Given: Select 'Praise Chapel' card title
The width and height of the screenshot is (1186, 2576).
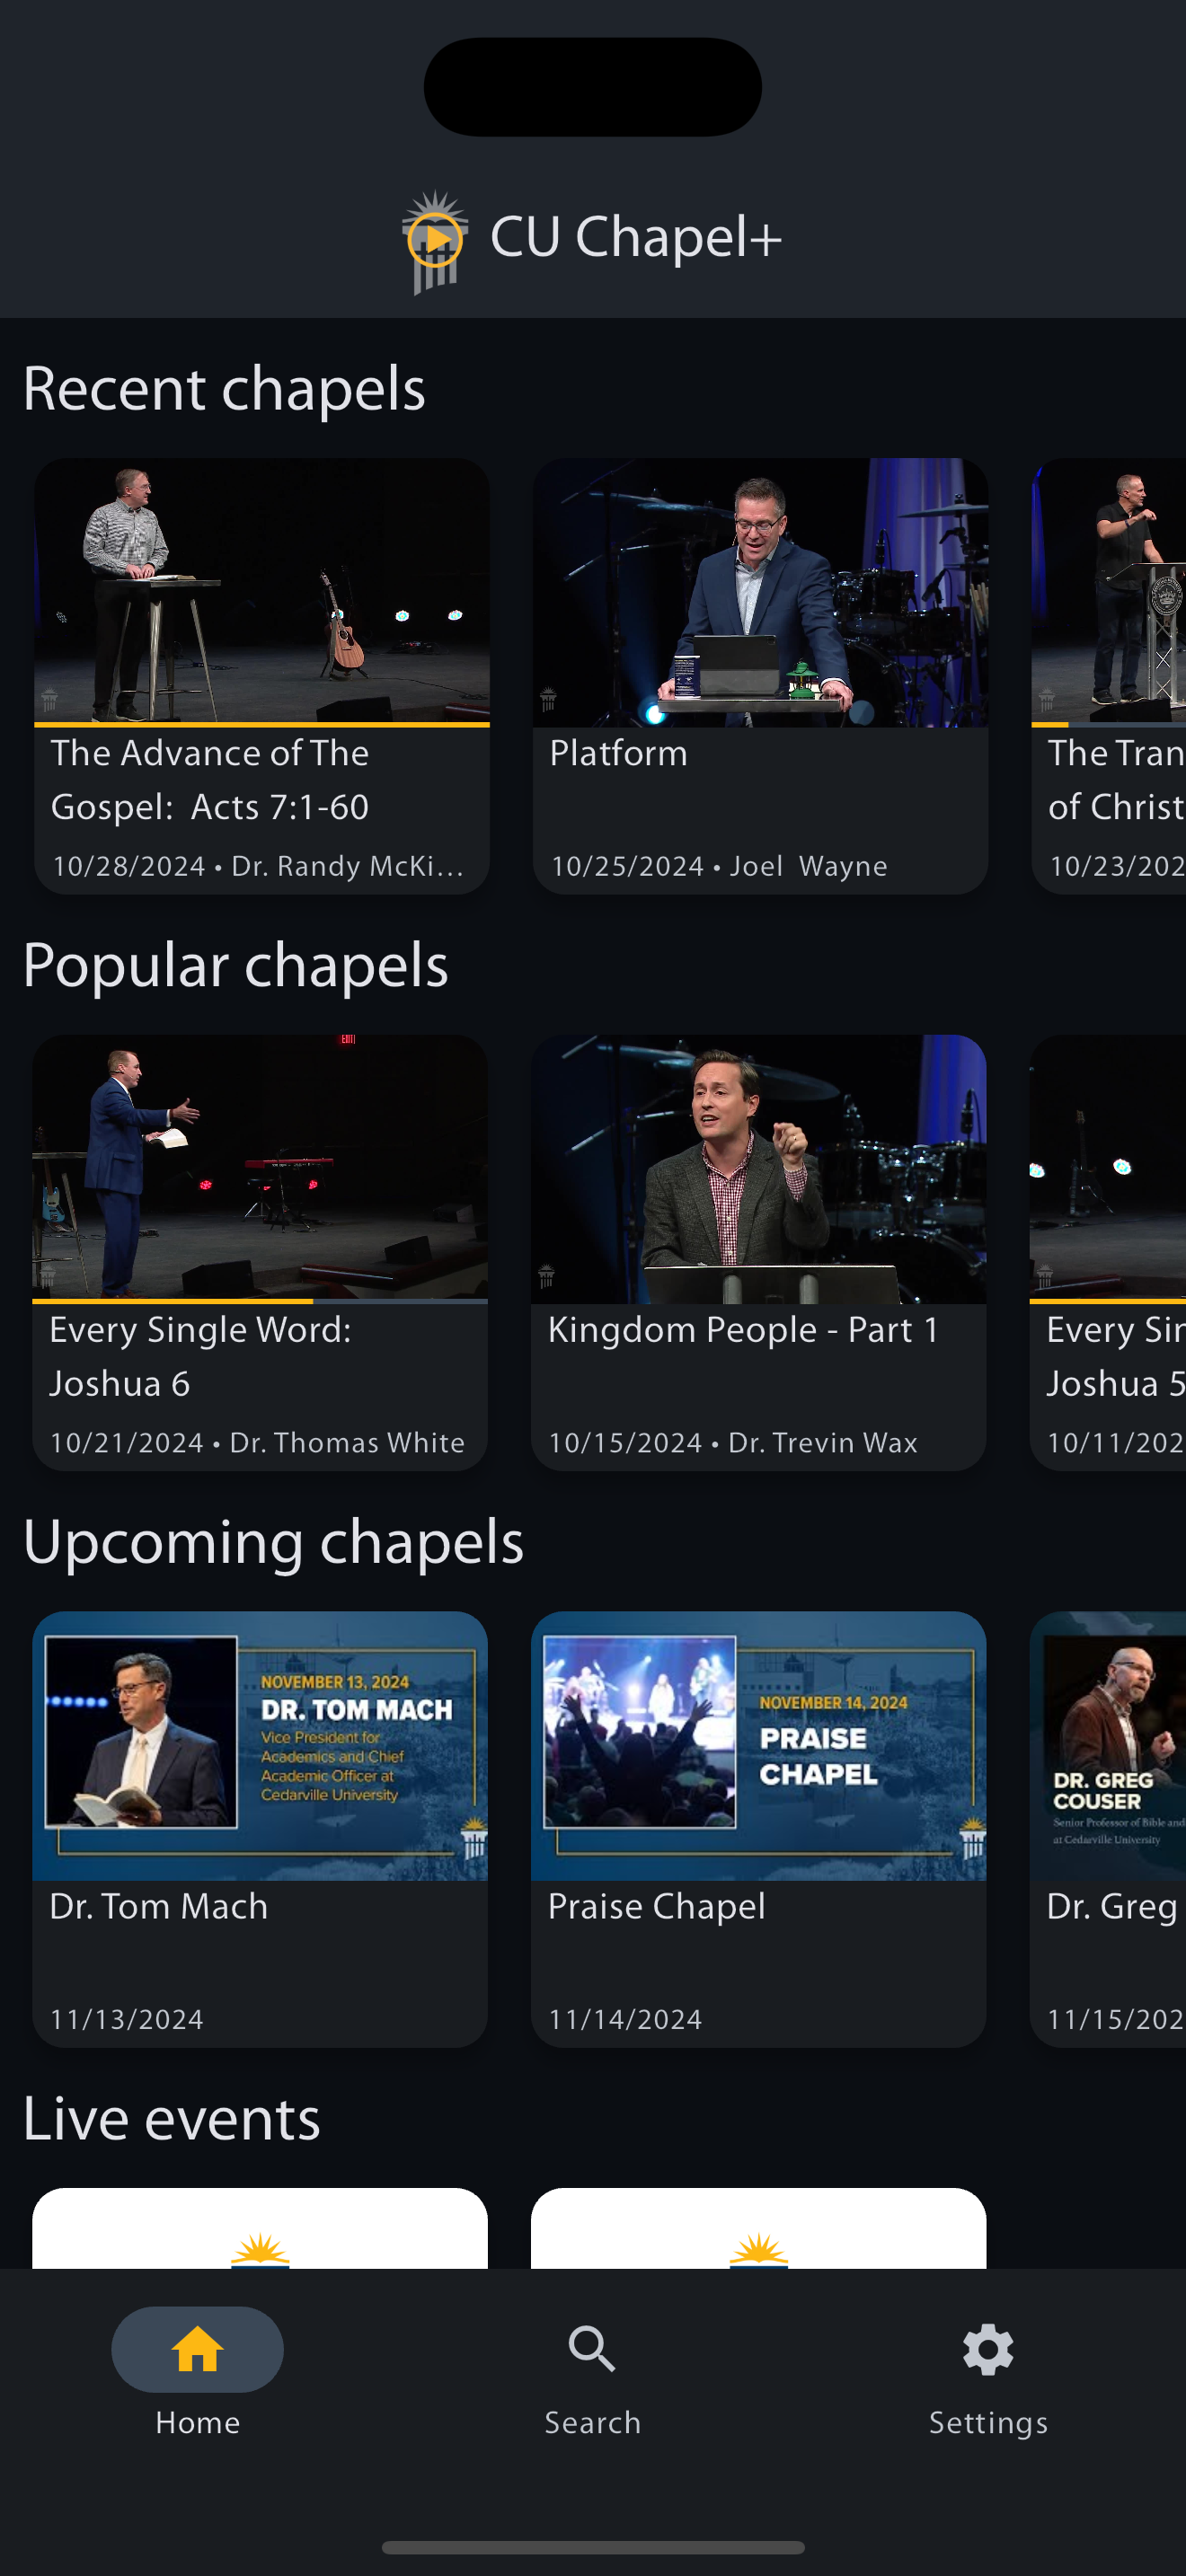Looking at the screenshot, I should [x=657, y=1906].
